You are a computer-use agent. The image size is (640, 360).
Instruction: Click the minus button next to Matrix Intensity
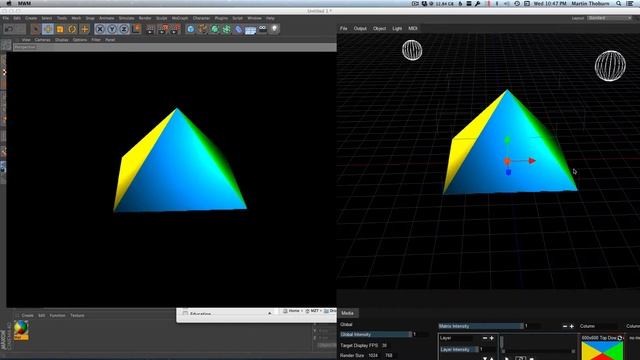[x=565, y=326]
